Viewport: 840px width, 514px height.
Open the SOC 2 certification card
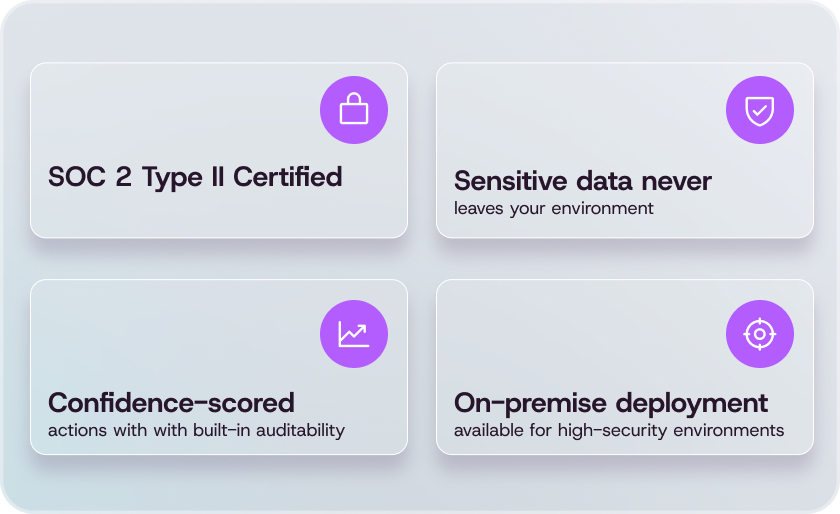coord(219,150)
